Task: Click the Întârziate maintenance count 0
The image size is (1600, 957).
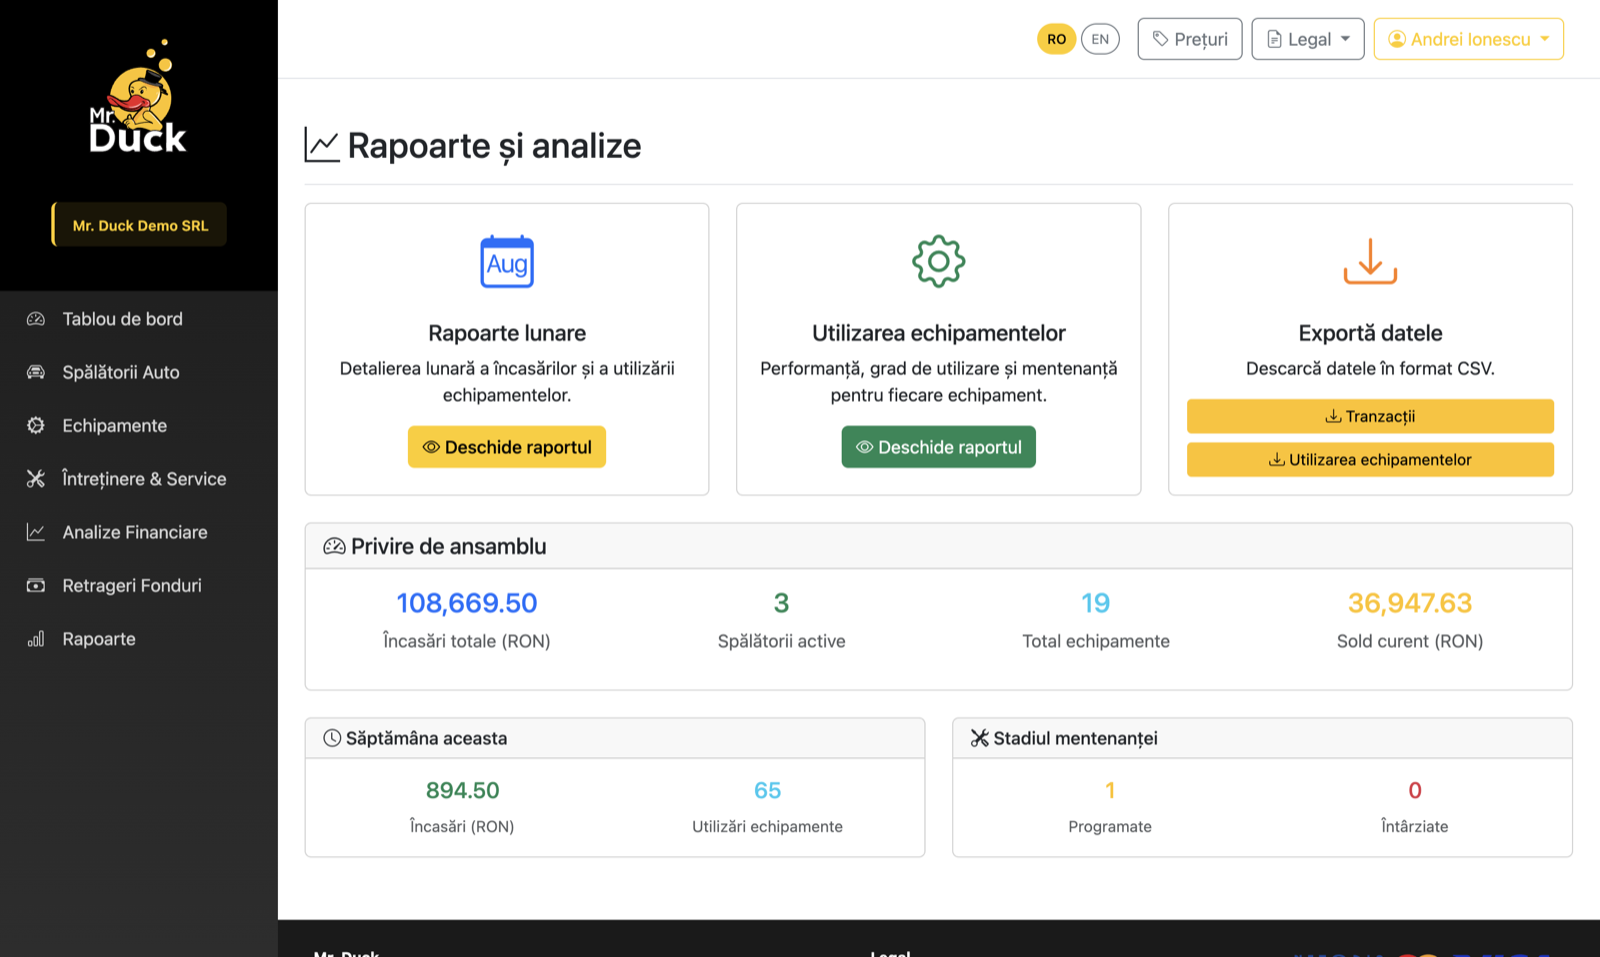Action: (1415, 790)
